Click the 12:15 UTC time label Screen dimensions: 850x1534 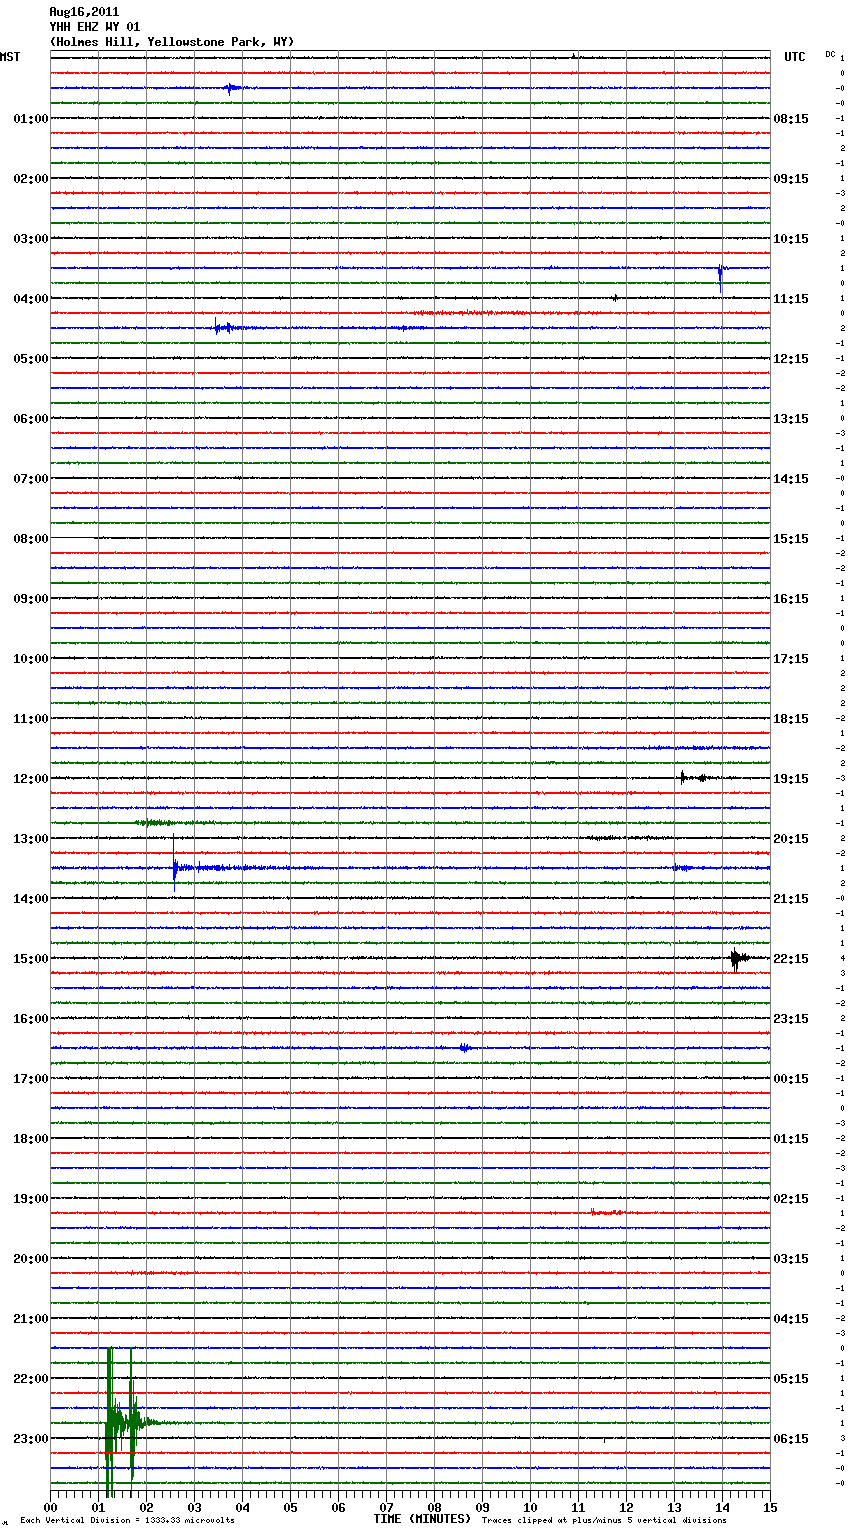click(791, 359)
